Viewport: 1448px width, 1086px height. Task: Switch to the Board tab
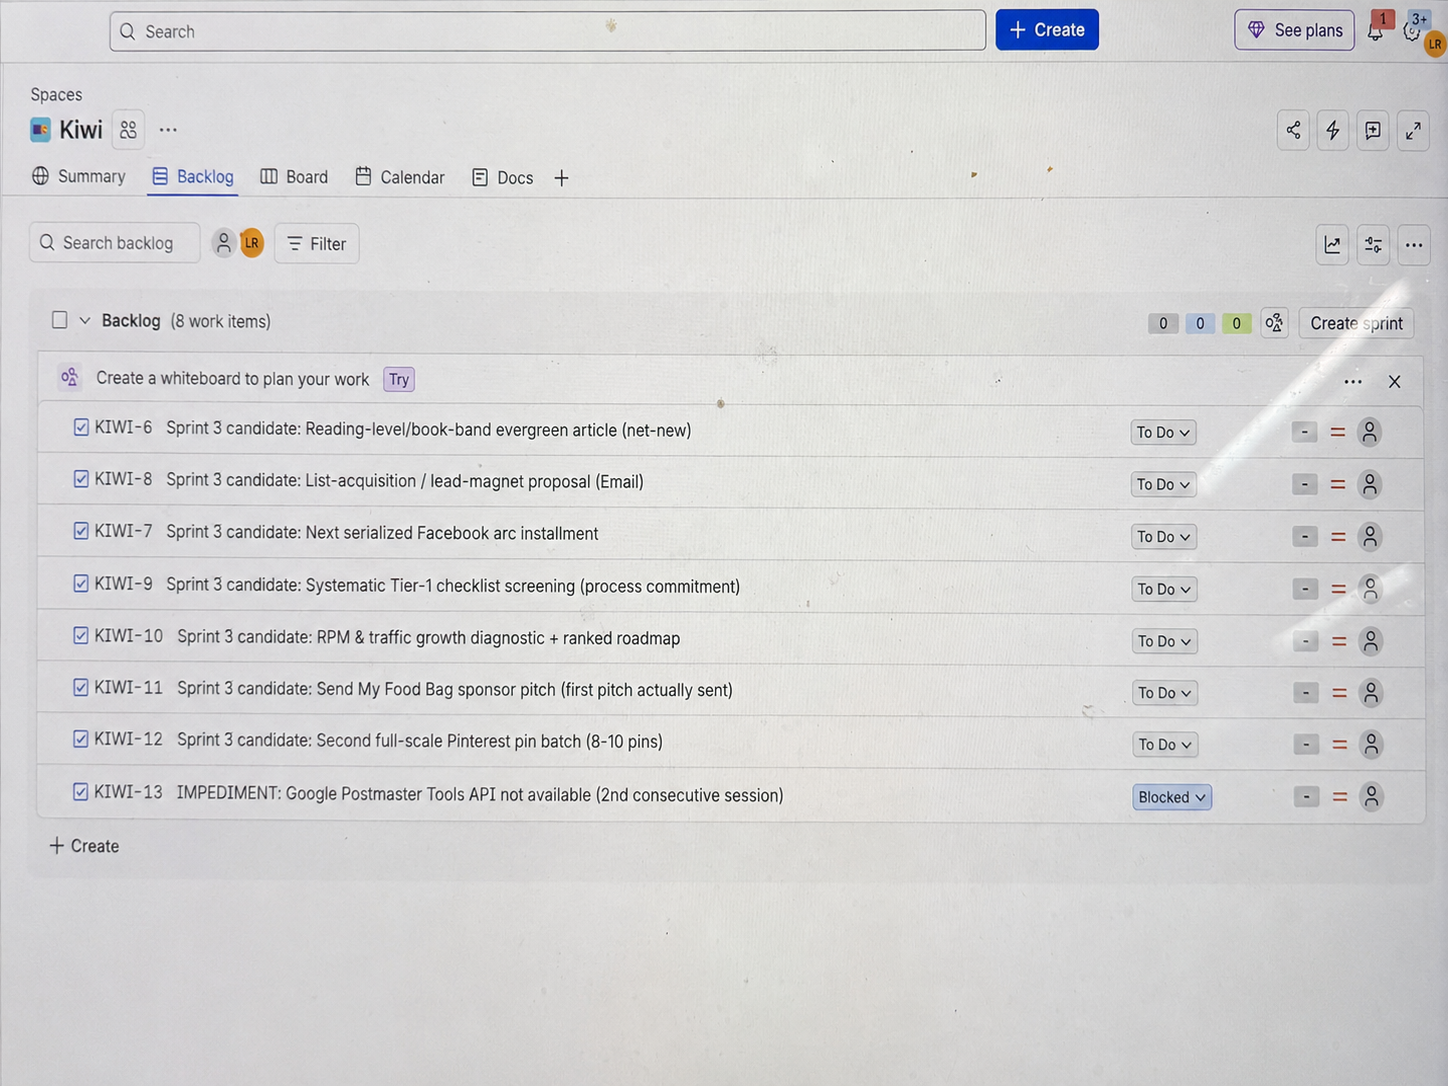coord(294,177)
